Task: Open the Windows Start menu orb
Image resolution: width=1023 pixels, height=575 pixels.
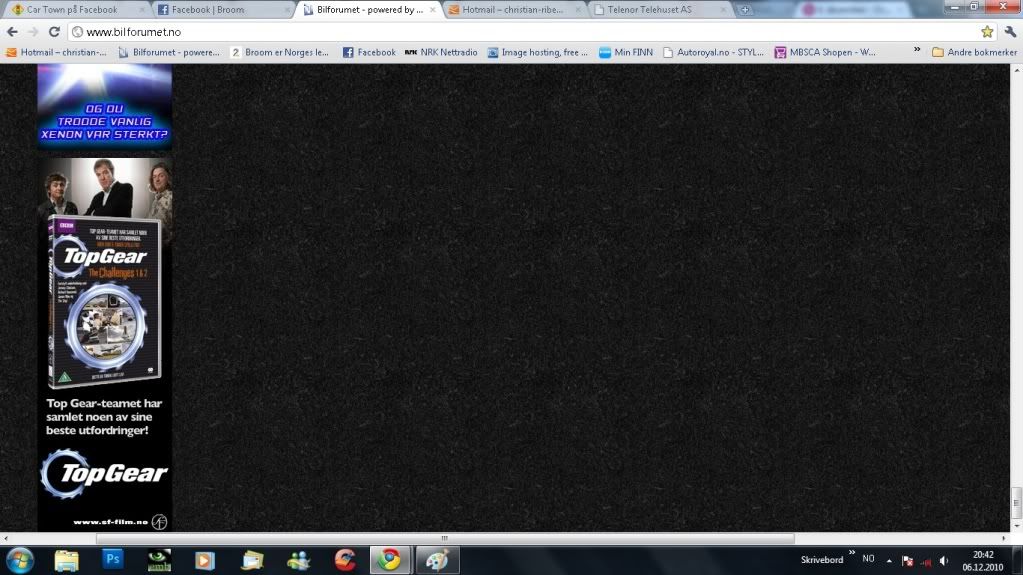Action: pyautogui.click(x=20, y=559)
